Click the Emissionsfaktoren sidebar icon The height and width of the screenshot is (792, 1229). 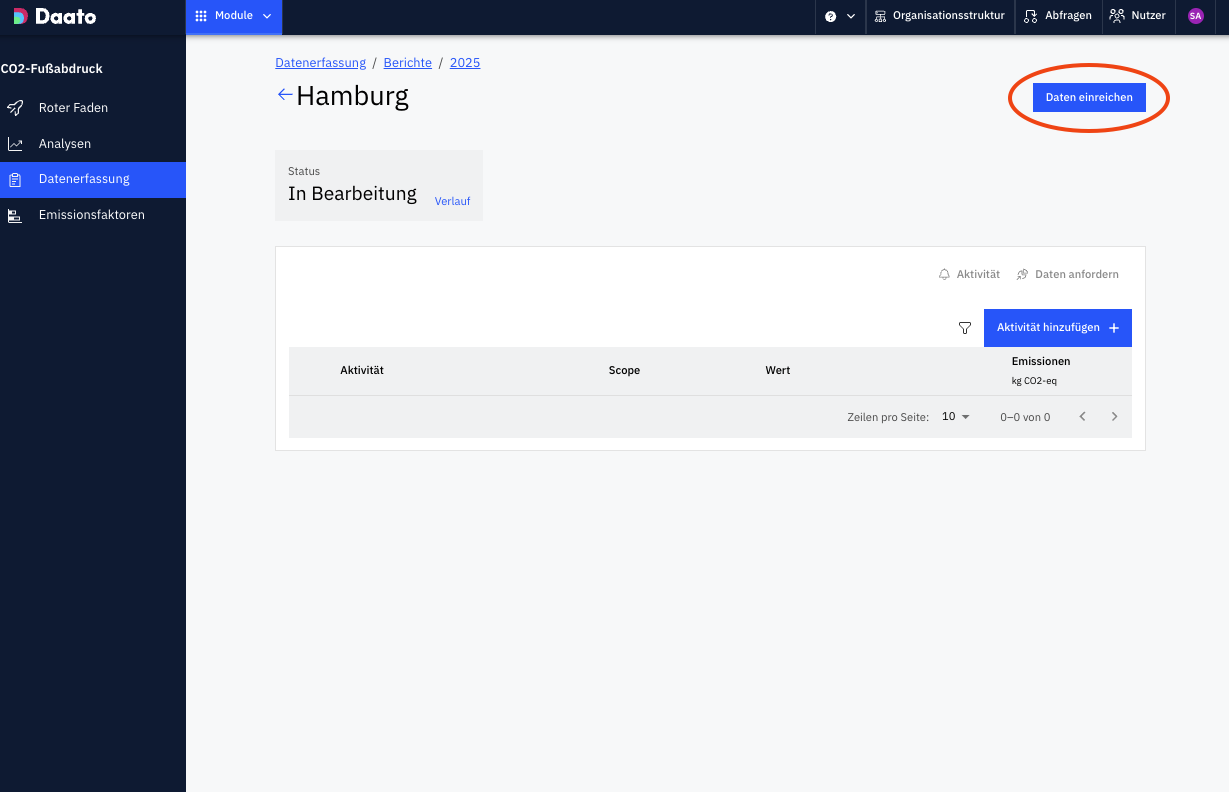pyautogui.click(x=15, y=215)
